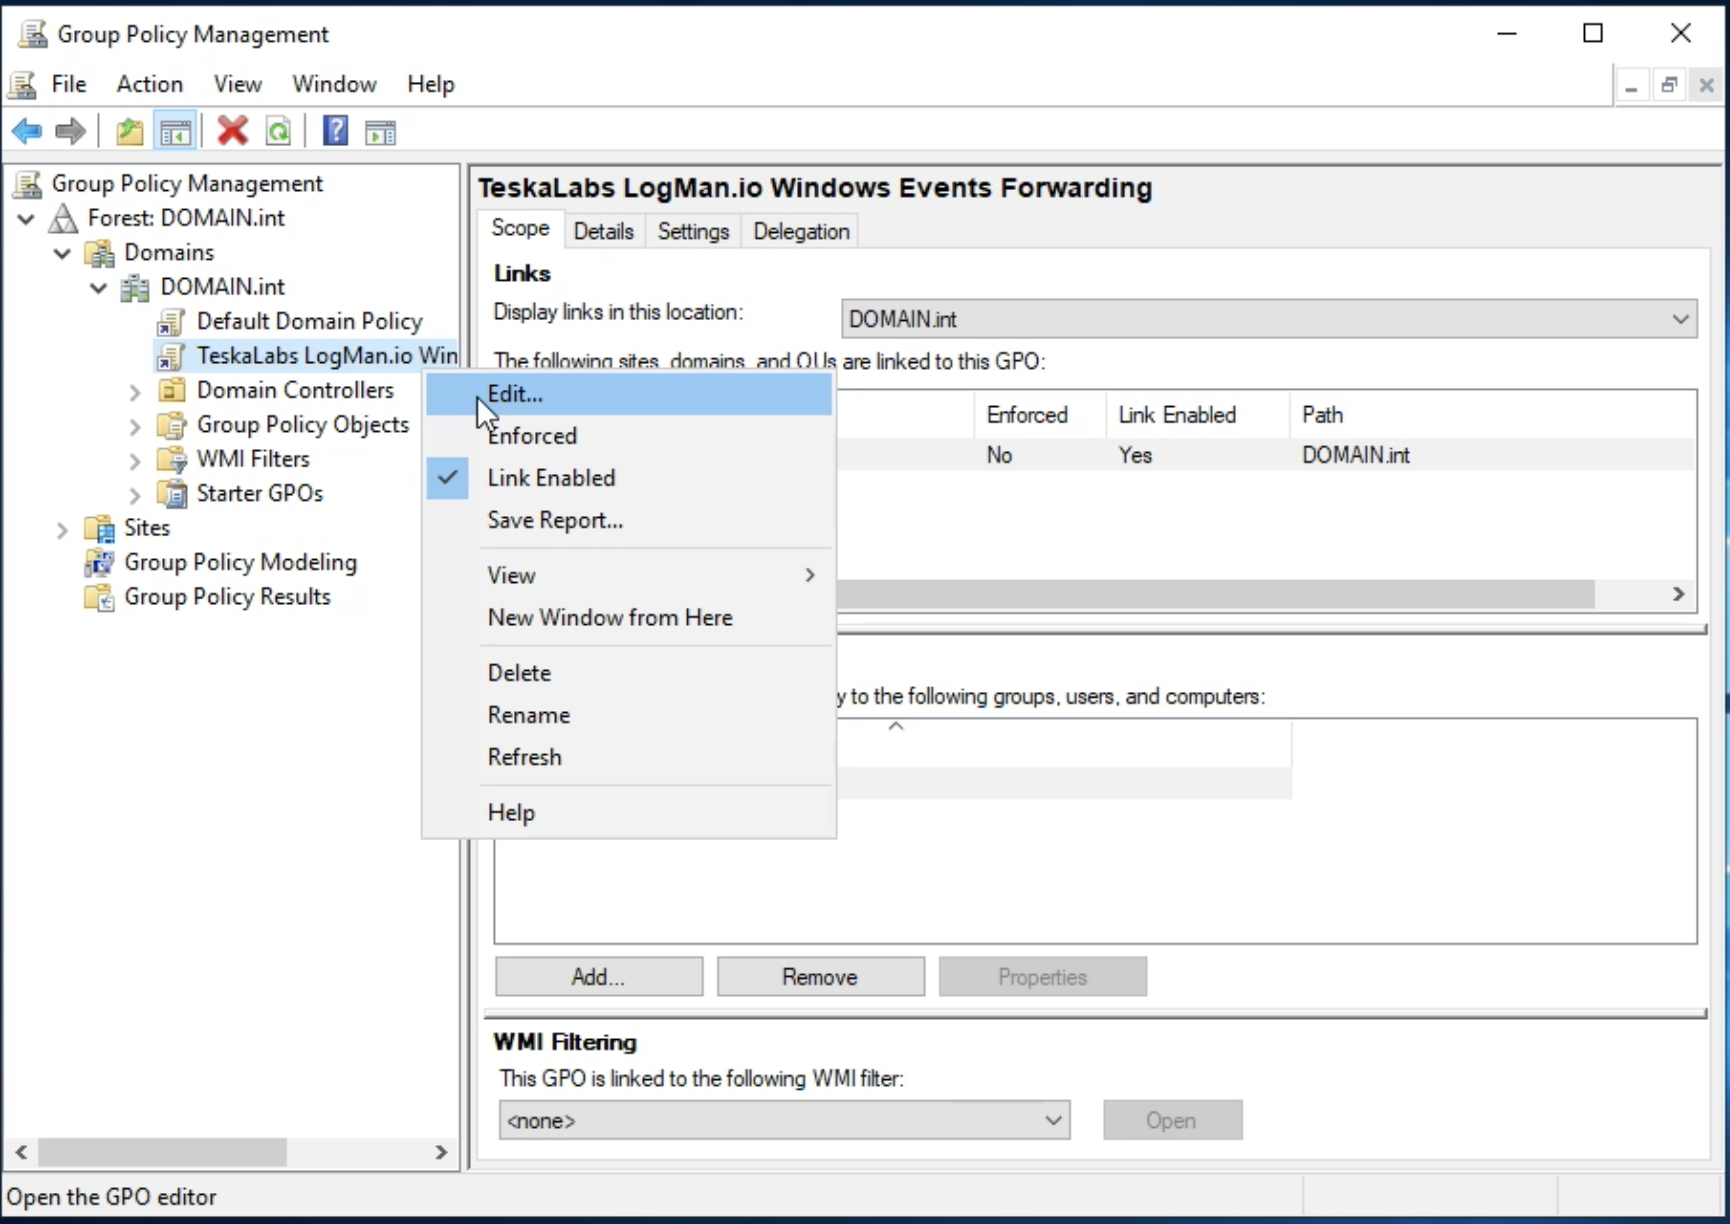Toggle Enforced option in context menu
Screen dimensions: 1730x1224
pyautogui.click(x=629, y=436)
